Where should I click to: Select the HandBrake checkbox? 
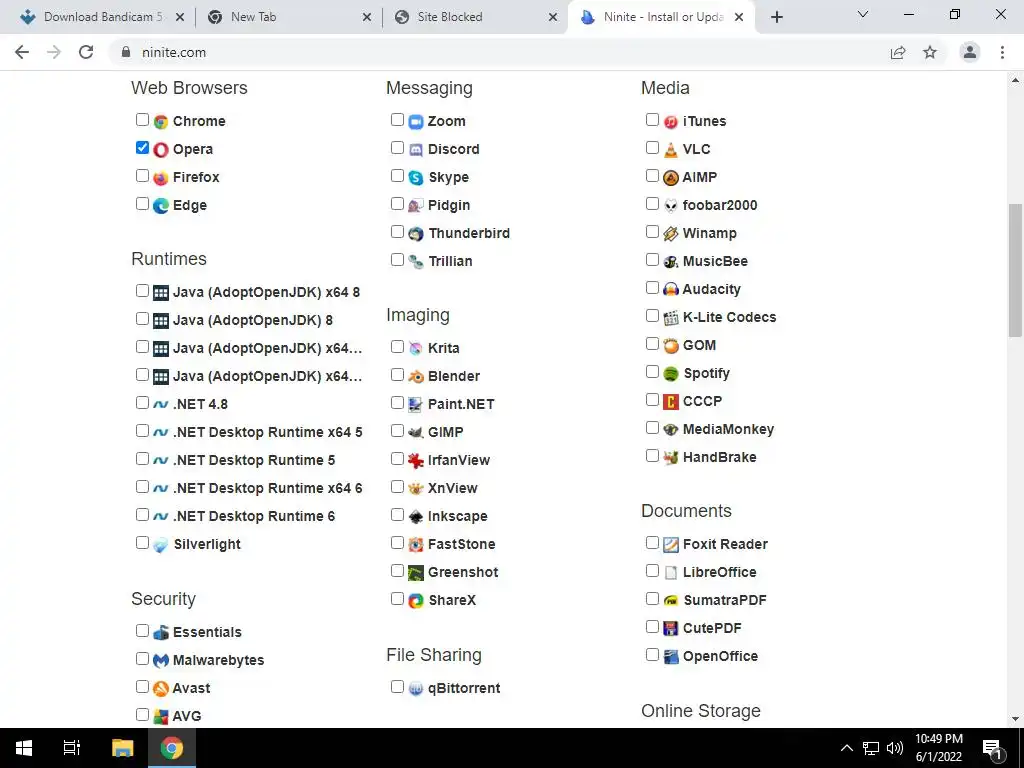652,456
